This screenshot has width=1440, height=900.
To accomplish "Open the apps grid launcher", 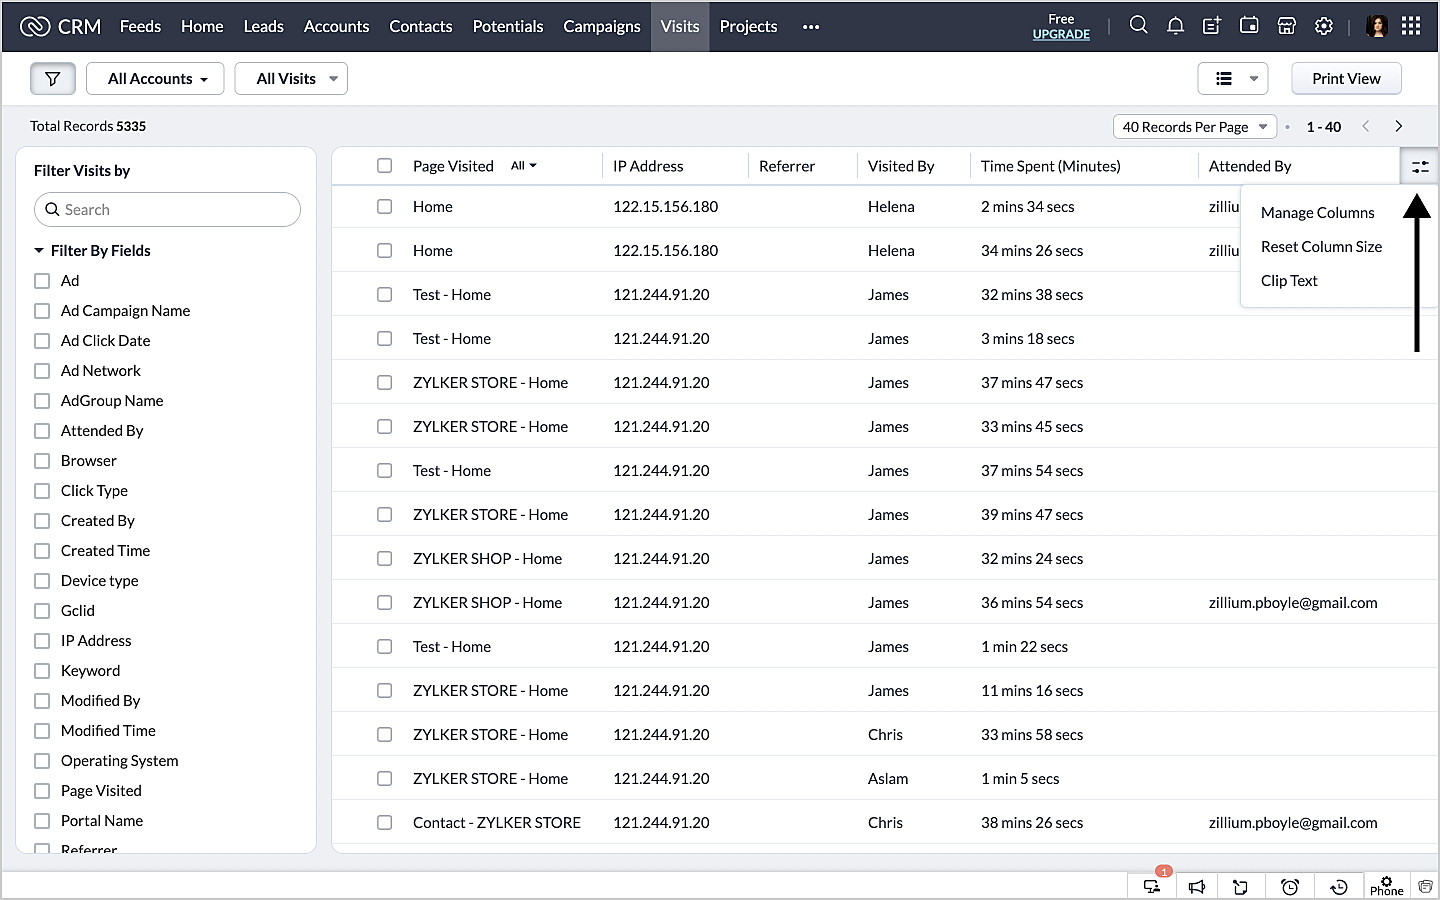I will pos(1411,26).
